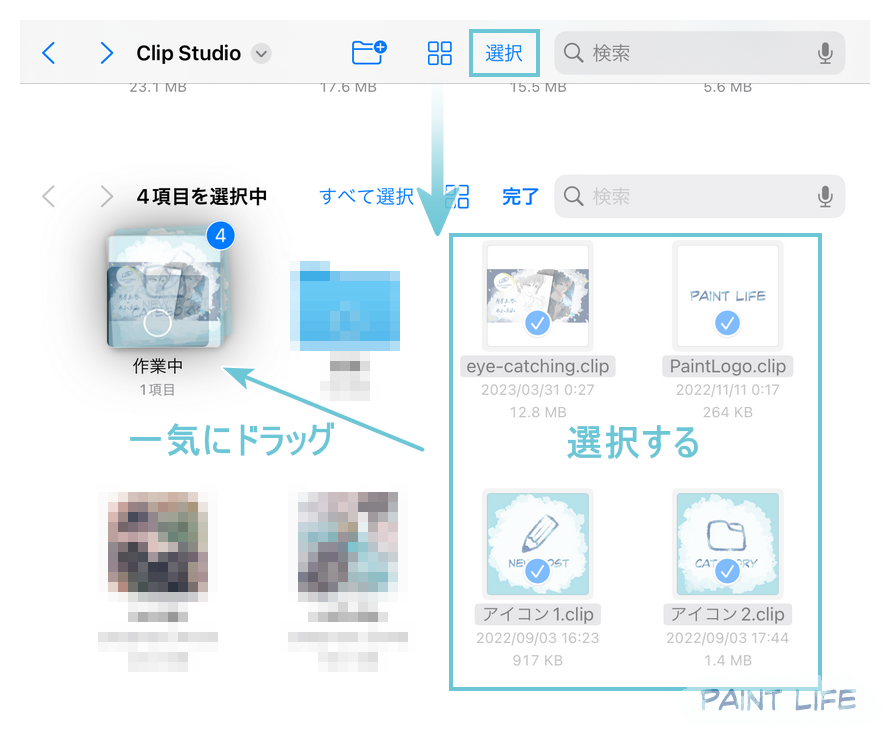Tap the grayed back chevron in selection toolbar

48,196
